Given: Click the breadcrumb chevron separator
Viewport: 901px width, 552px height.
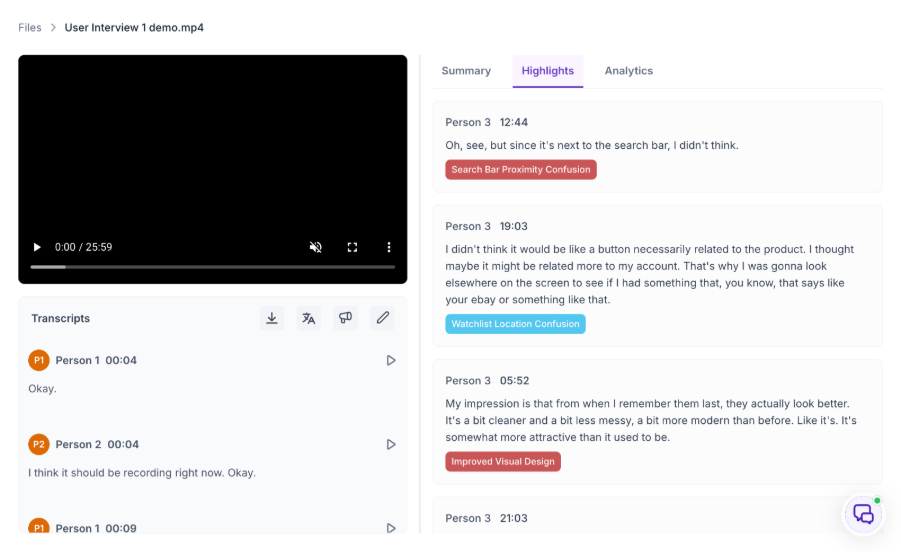Looking at the screenshot, I should pos(53,28).
